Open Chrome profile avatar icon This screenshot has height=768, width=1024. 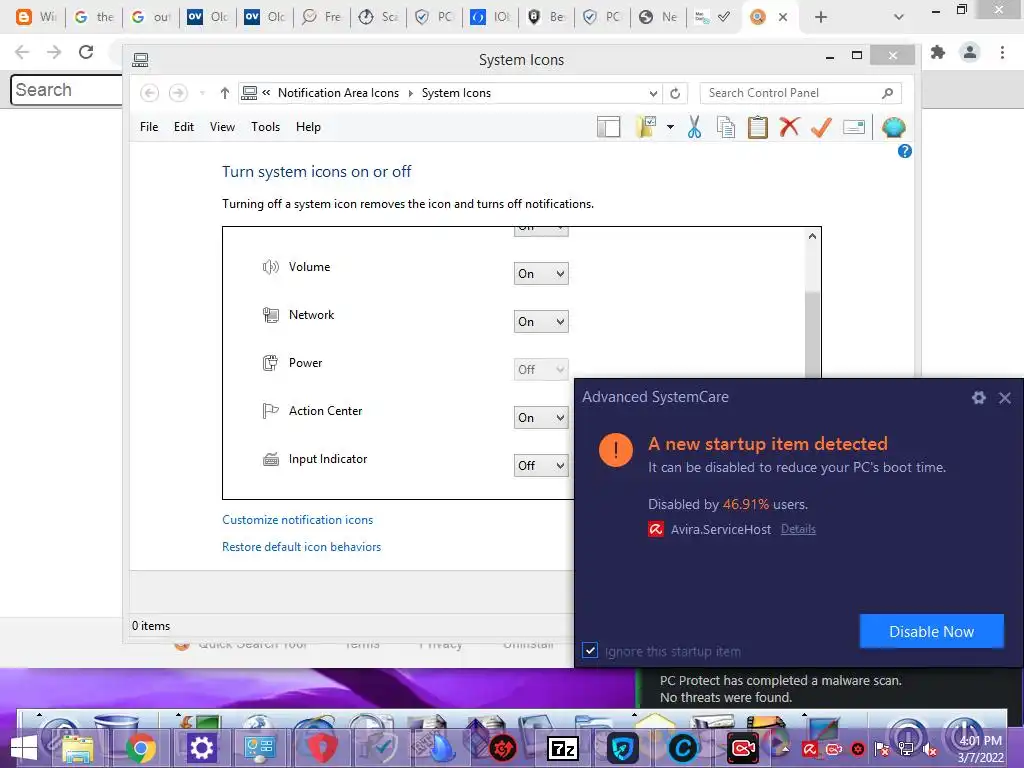point(970,52)
